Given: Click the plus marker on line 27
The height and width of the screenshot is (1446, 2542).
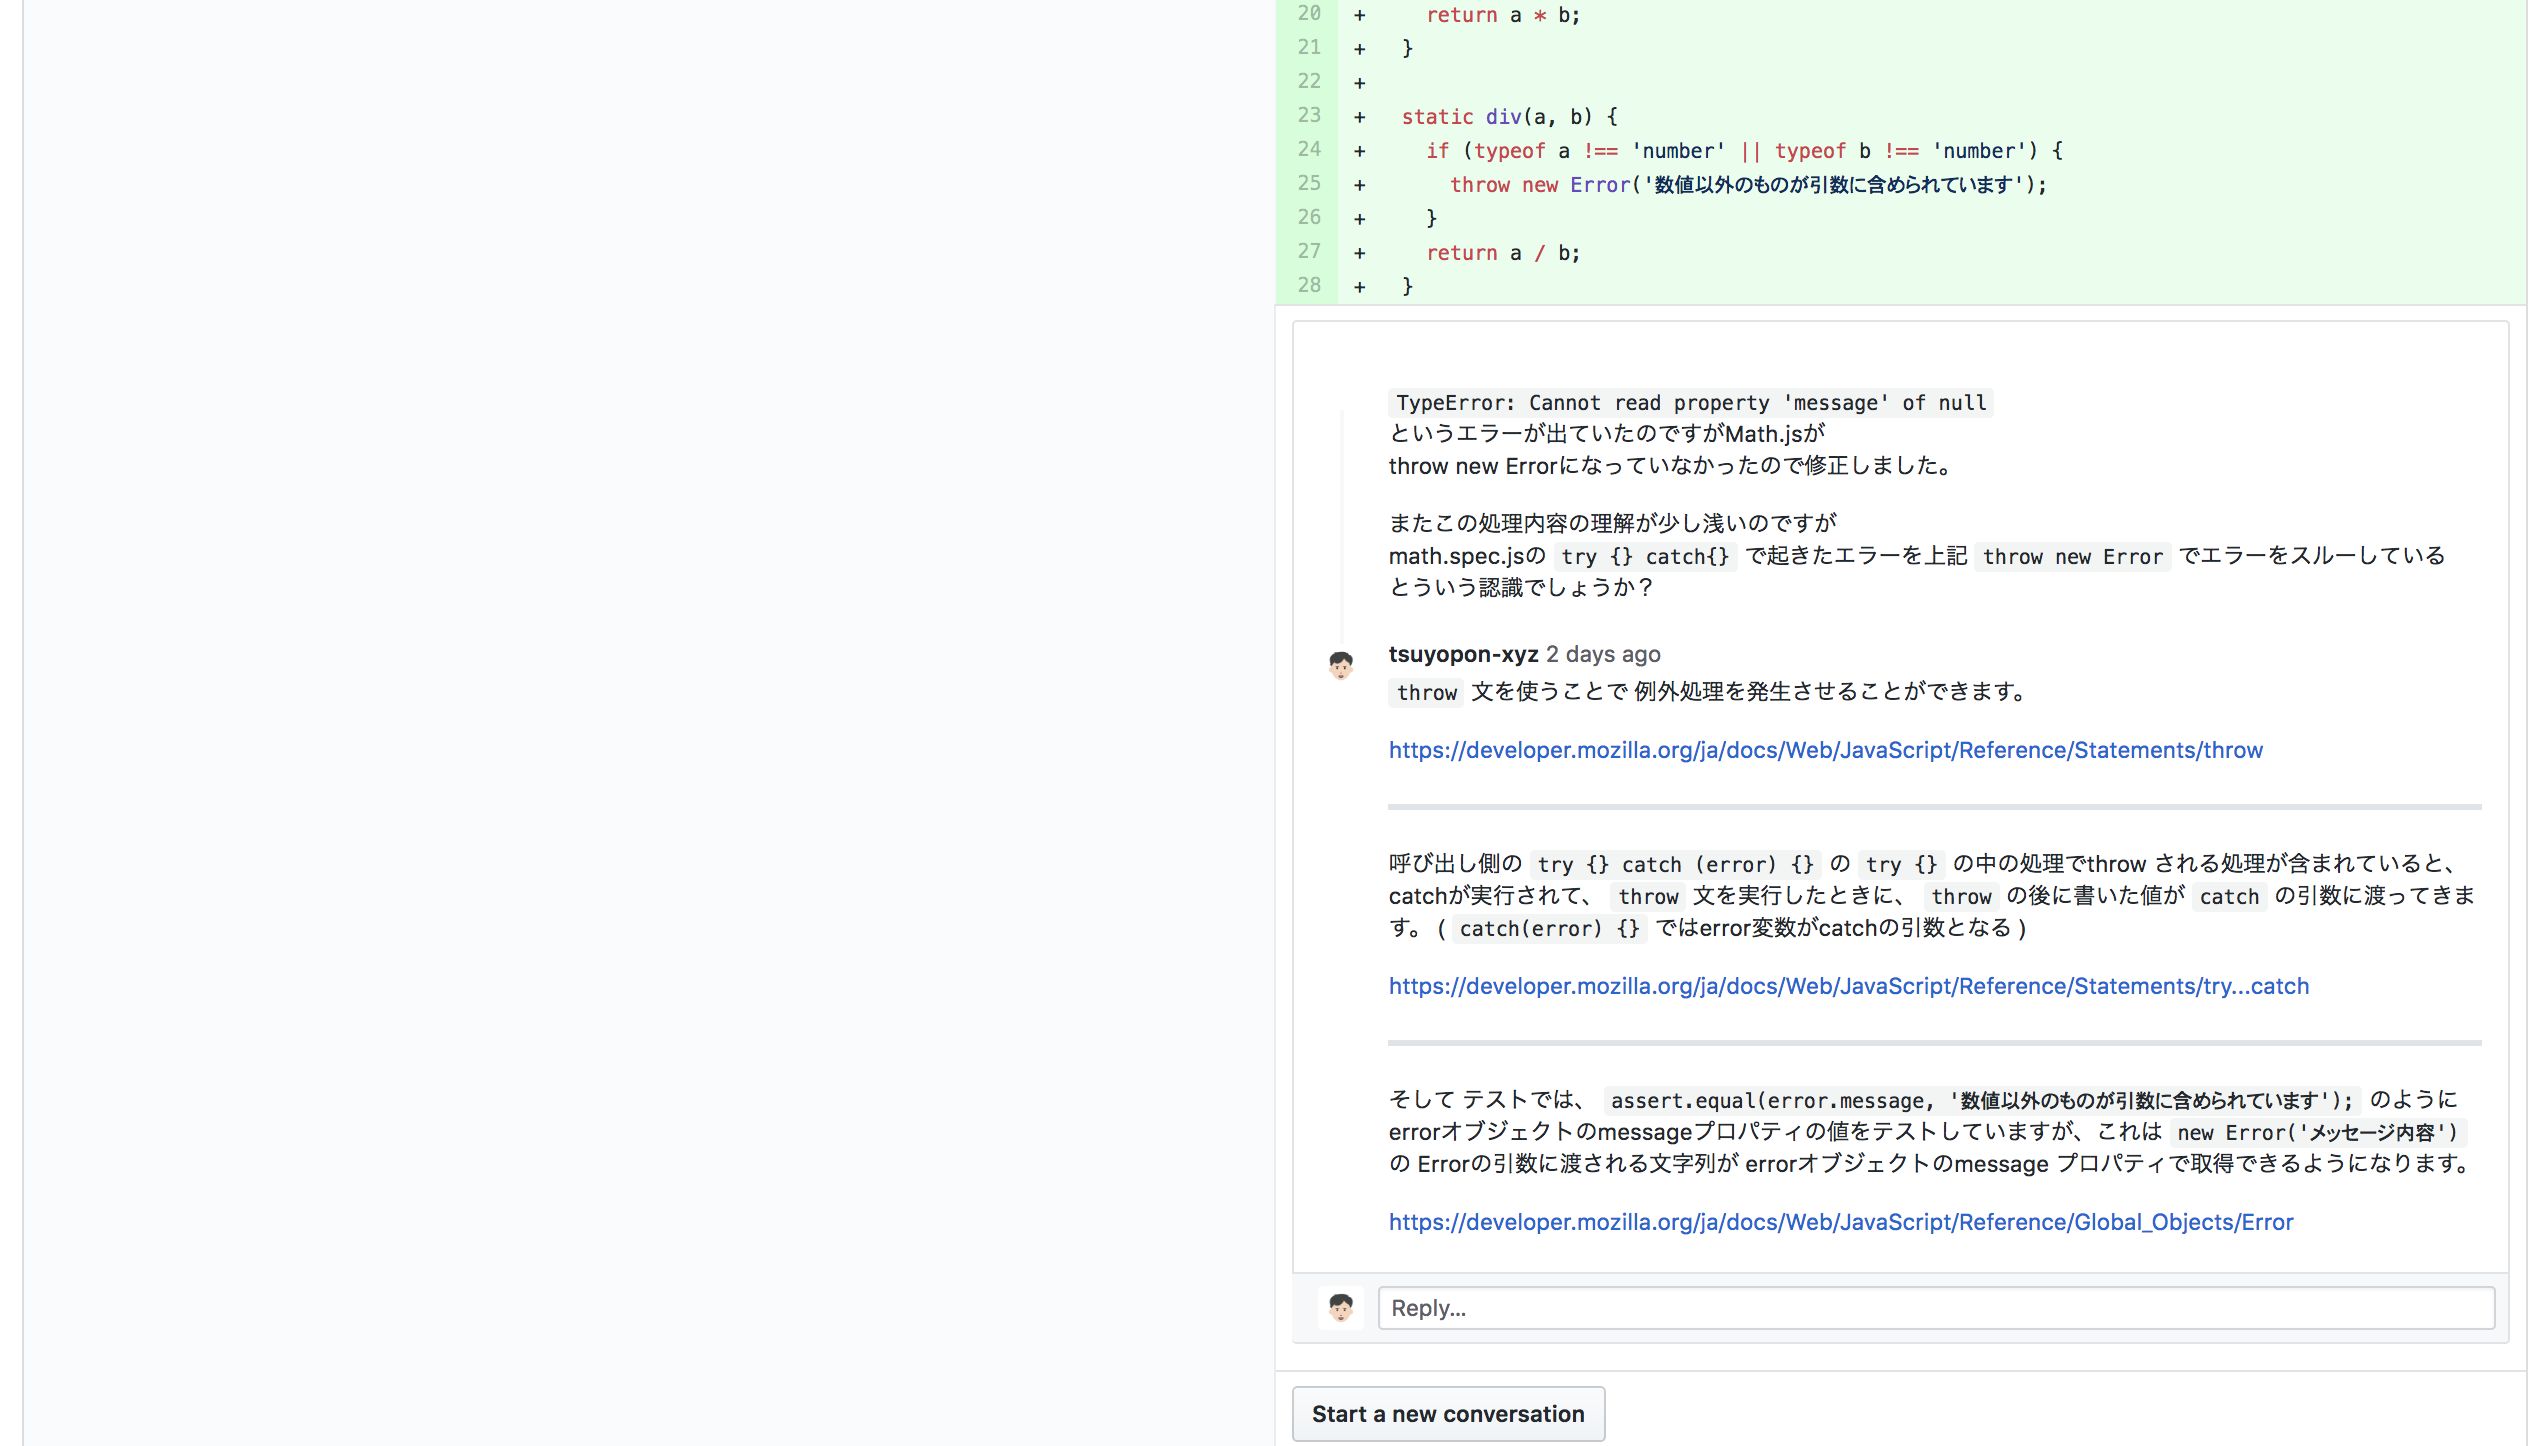Looking at the screenshot, I should [1359, 253].
